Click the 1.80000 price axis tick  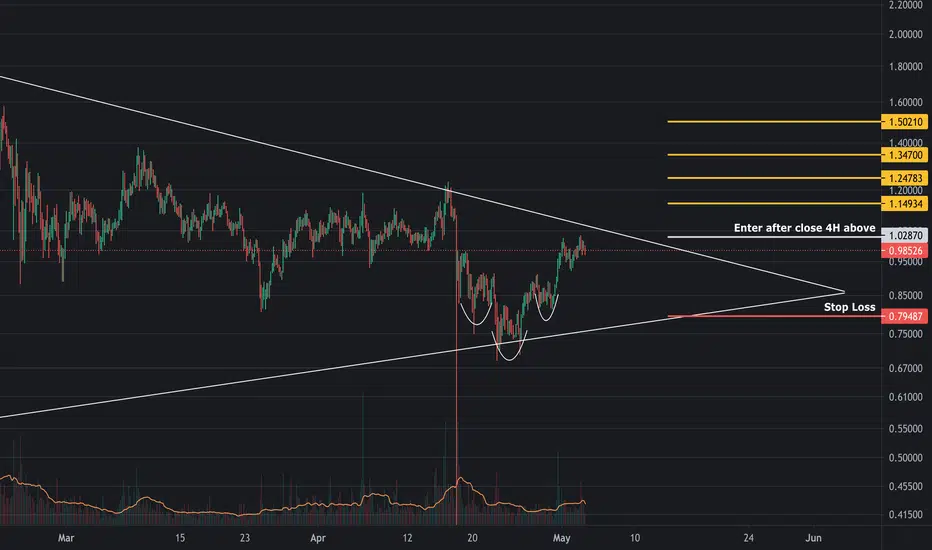coord(905,67)
